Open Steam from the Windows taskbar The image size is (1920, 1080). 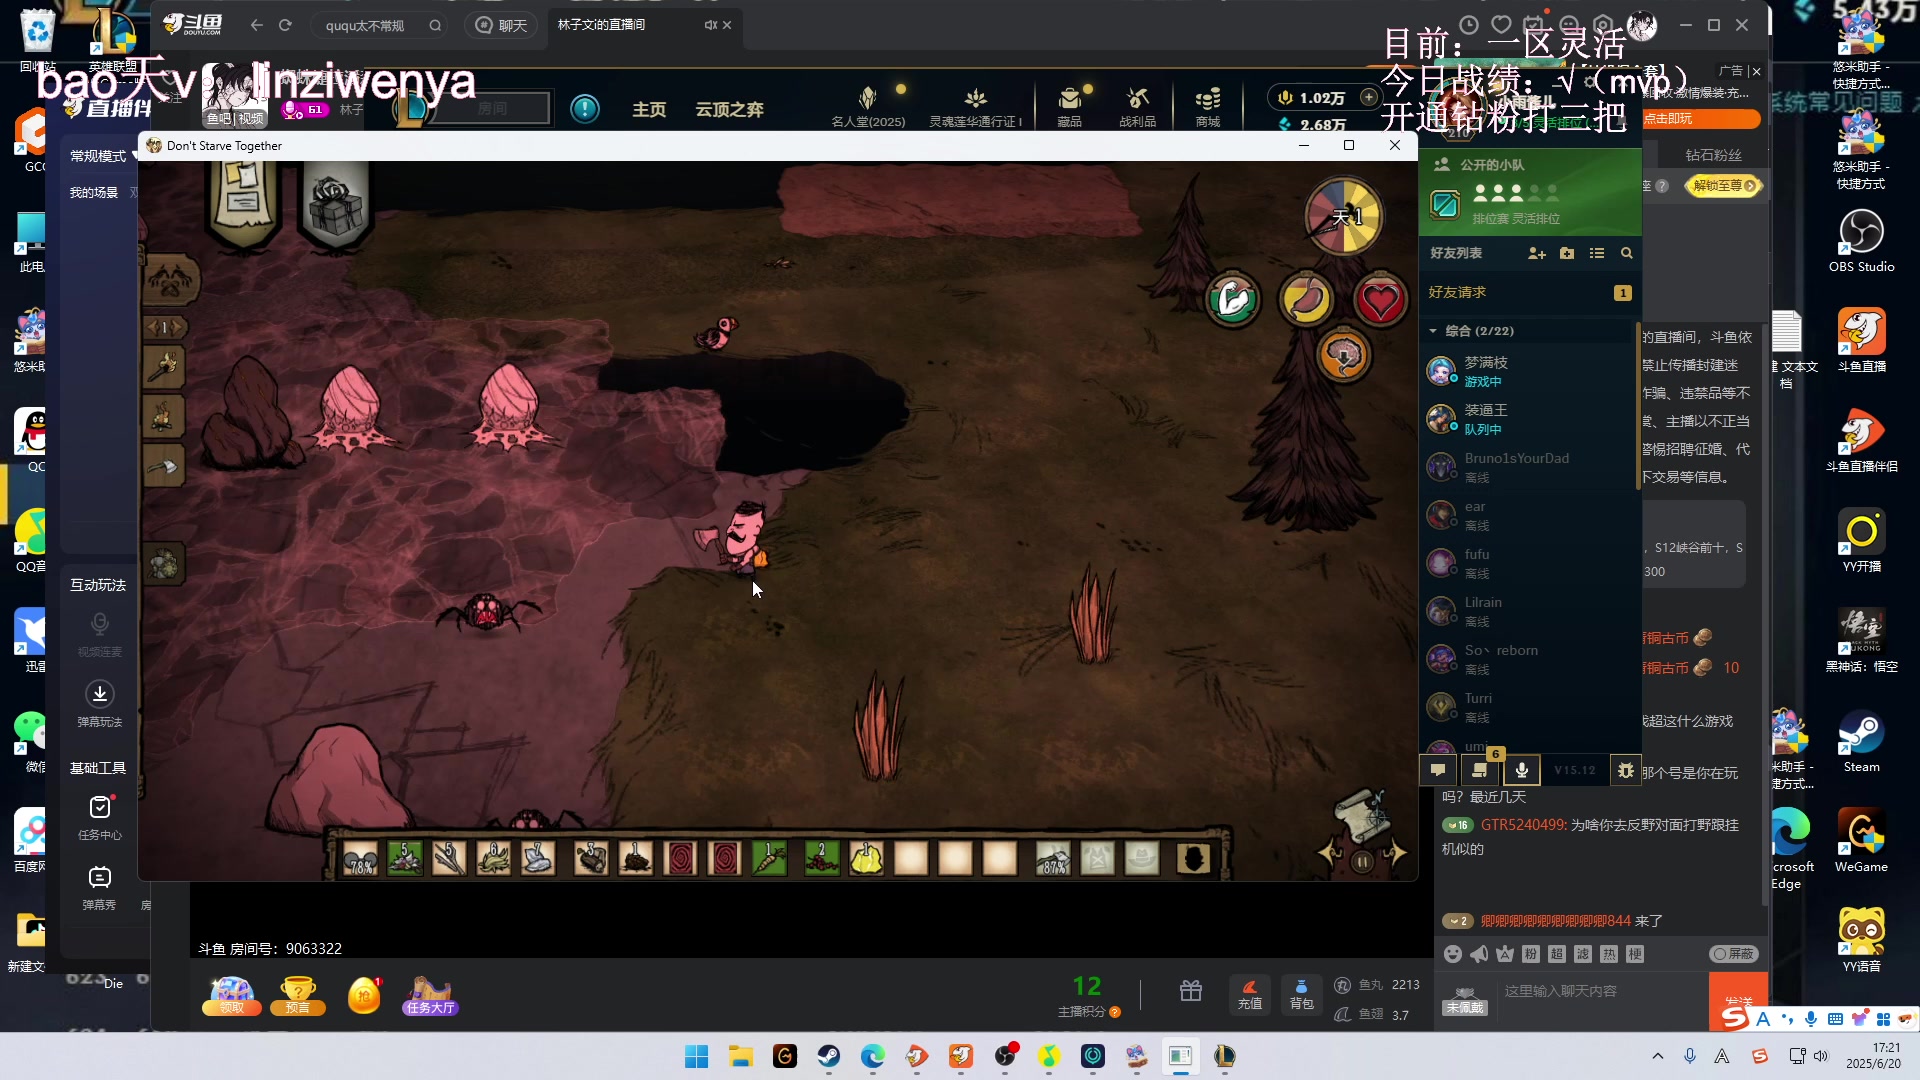tap(829, 1056)
